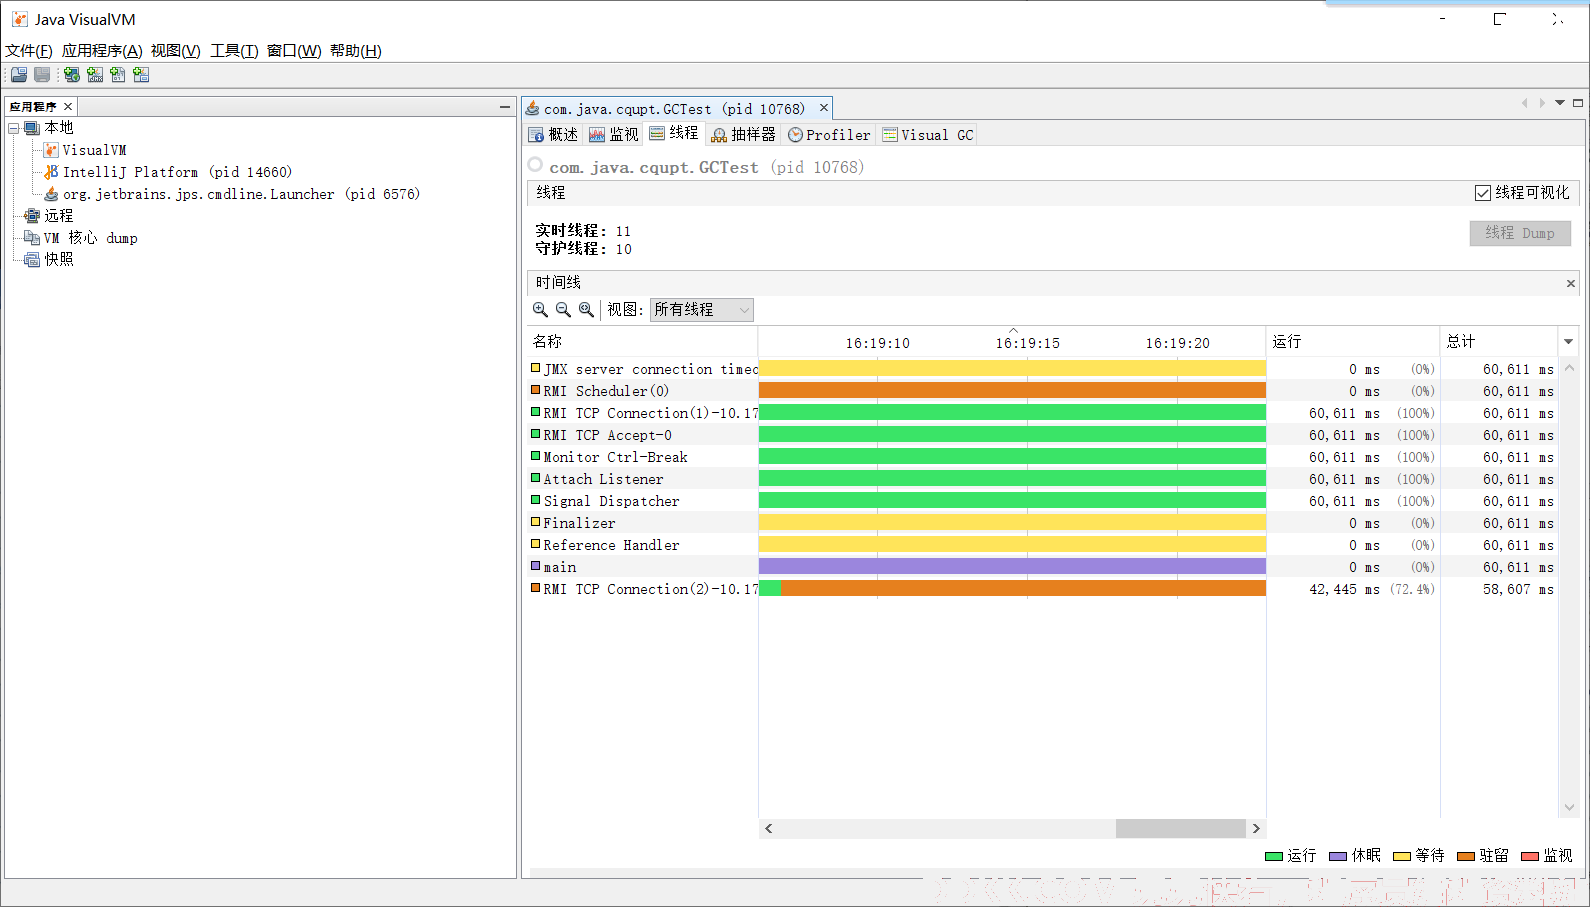Close the 应用程序 panel tab

68,106
